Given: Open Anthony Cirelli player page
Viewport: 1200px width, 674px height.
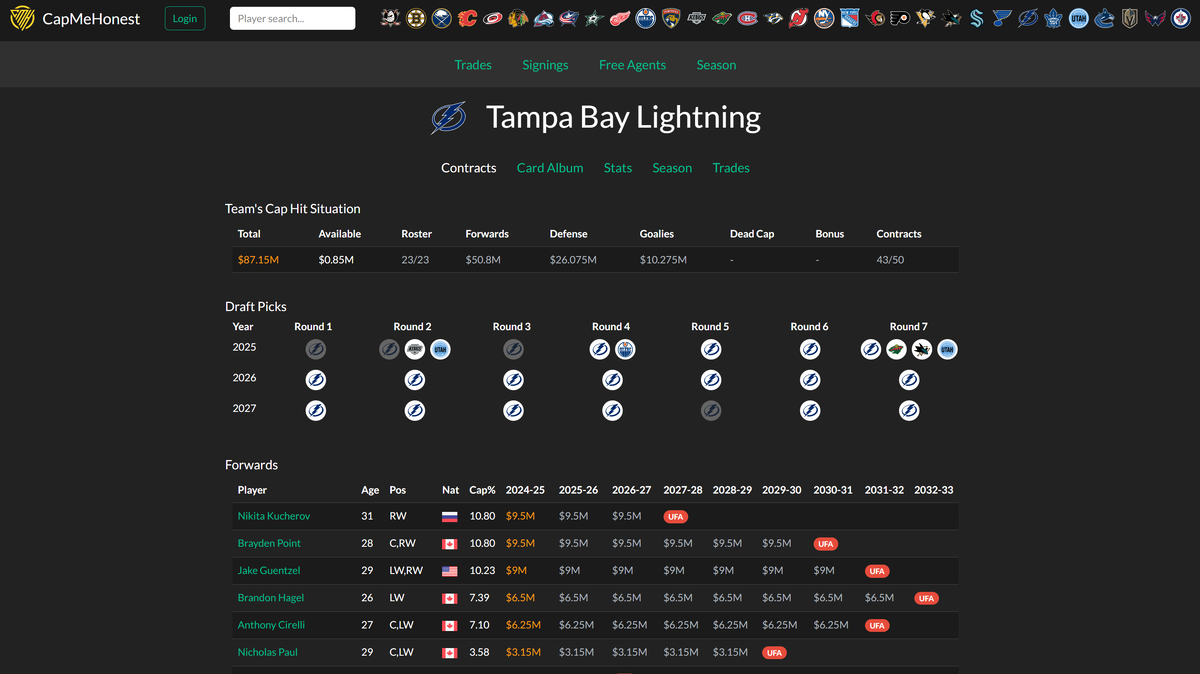Looking at the screenshot, I should 271,625.
